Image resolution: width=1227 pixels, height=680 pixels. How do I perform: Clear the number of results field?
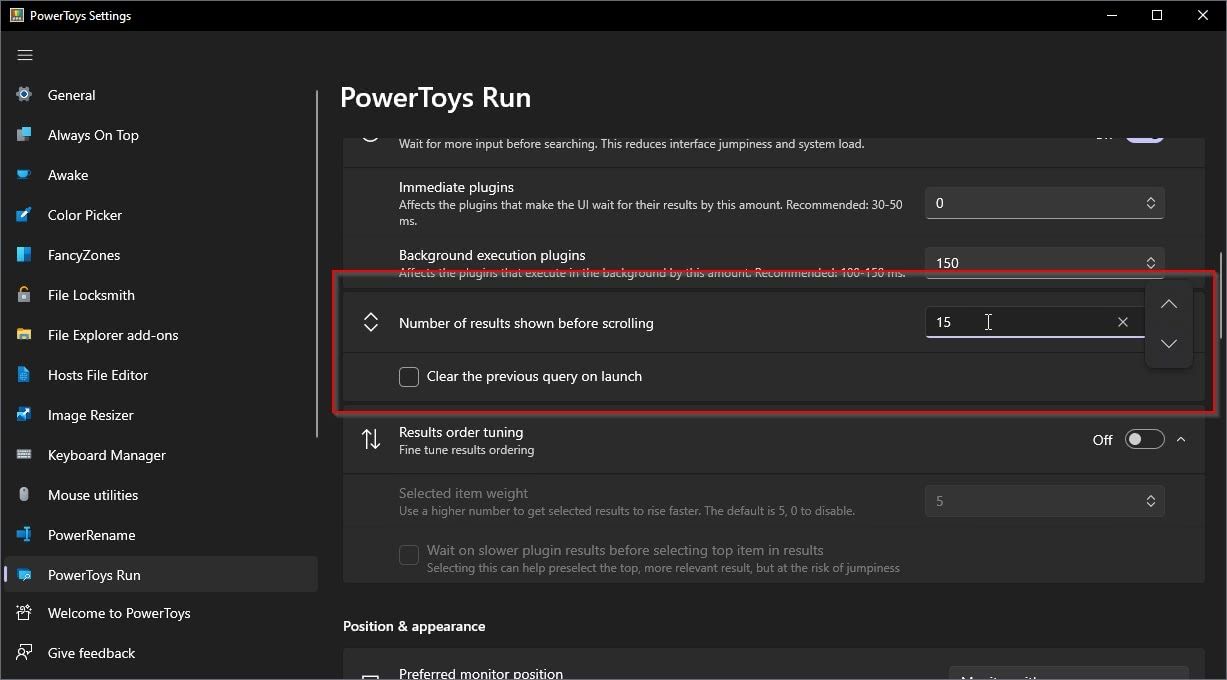(1122, 322)
